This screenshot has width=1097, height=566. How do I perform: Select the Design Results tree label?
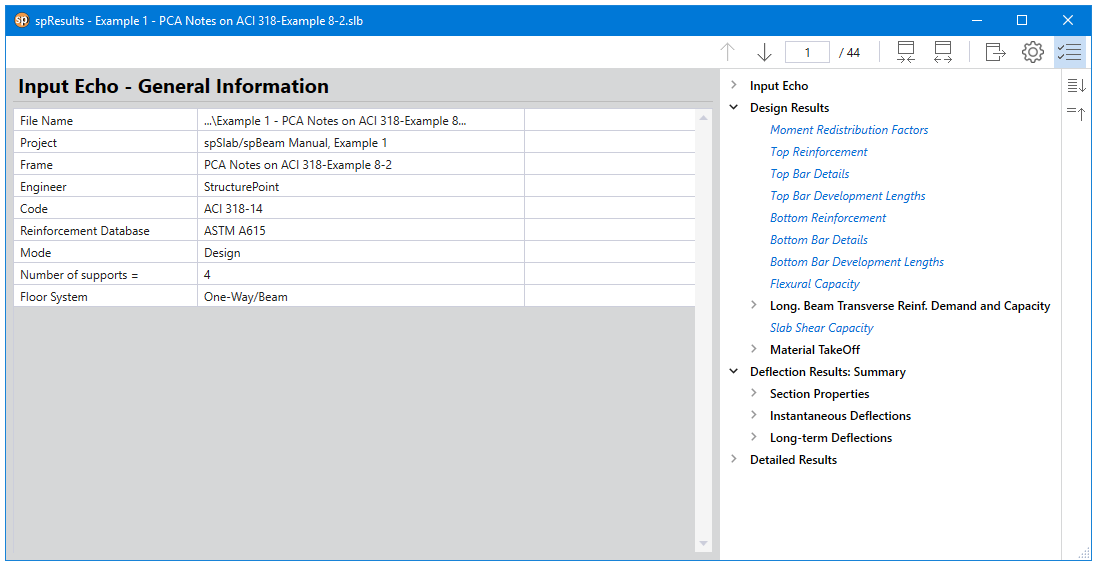click(790, 108)
